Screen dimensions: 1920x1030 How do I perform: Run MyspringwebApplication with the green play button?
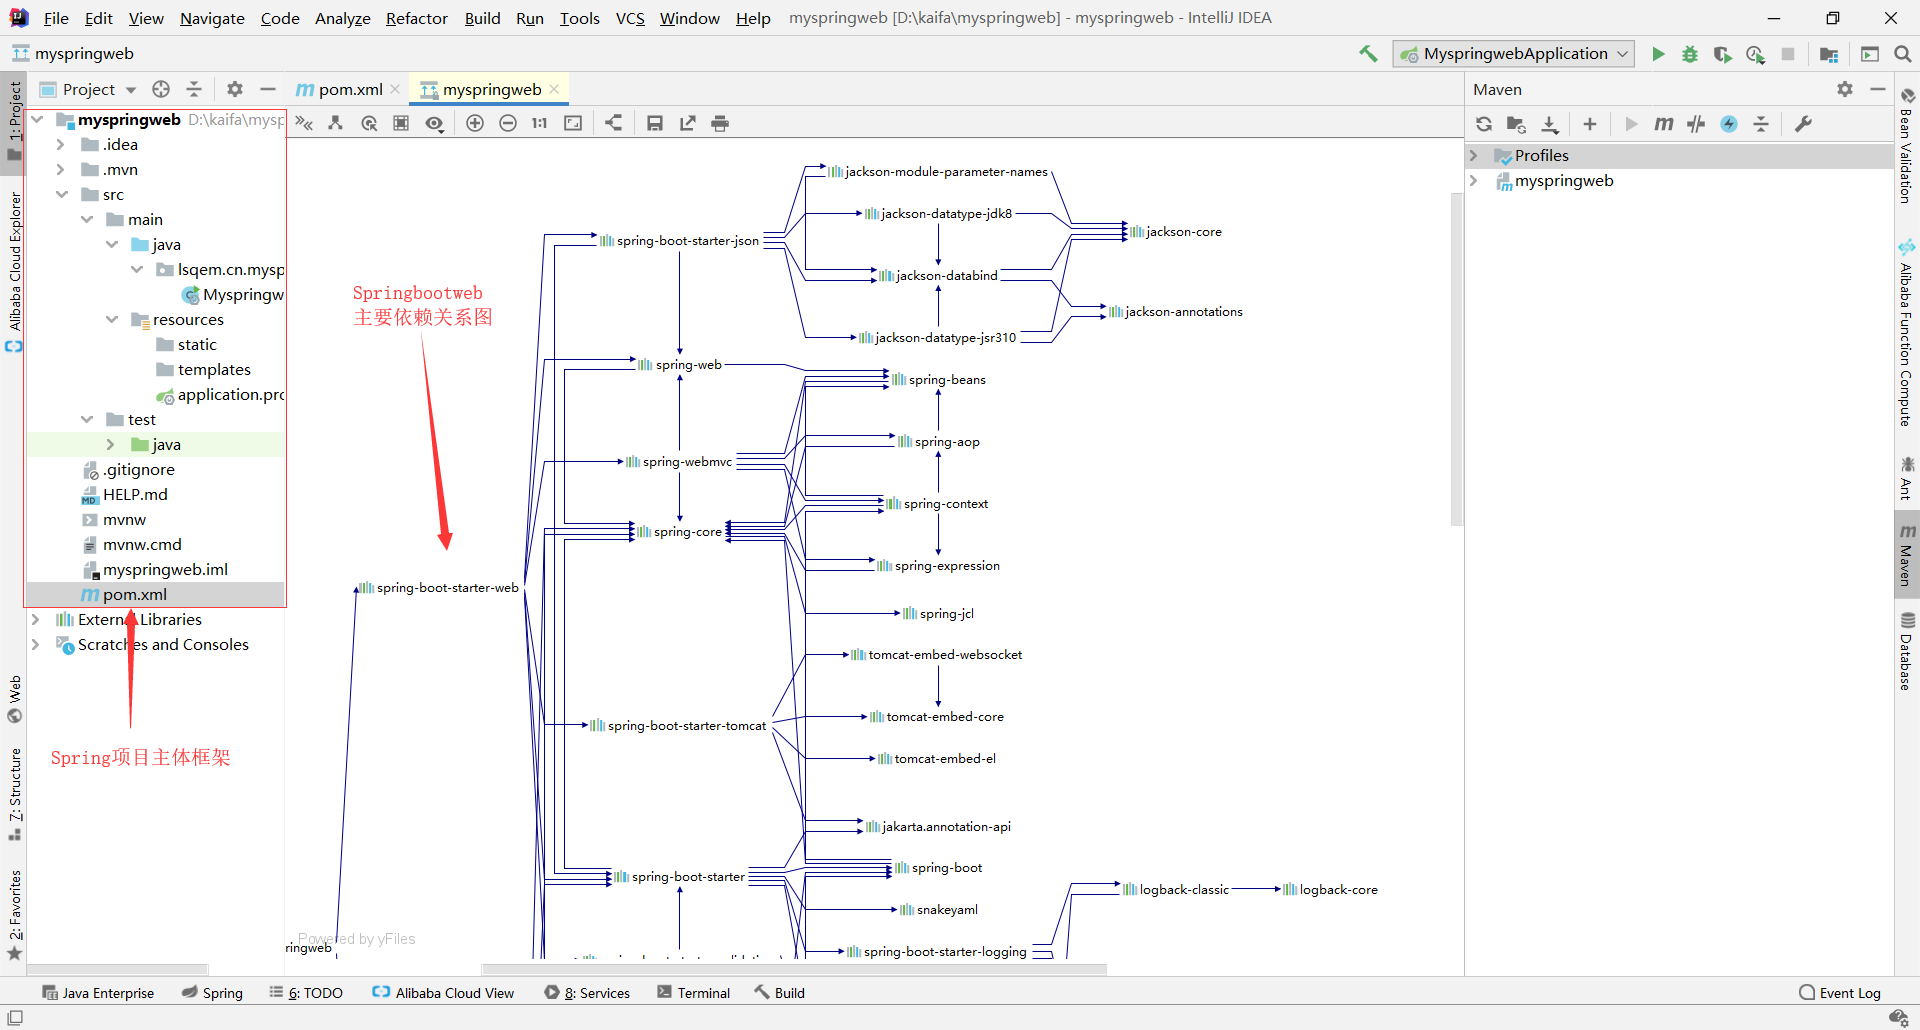coord(1658,54)
